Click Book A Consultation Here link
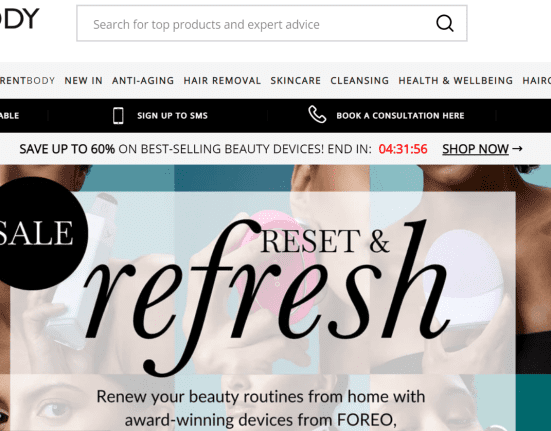Screen dimensions: 551x431 [400, 116]
